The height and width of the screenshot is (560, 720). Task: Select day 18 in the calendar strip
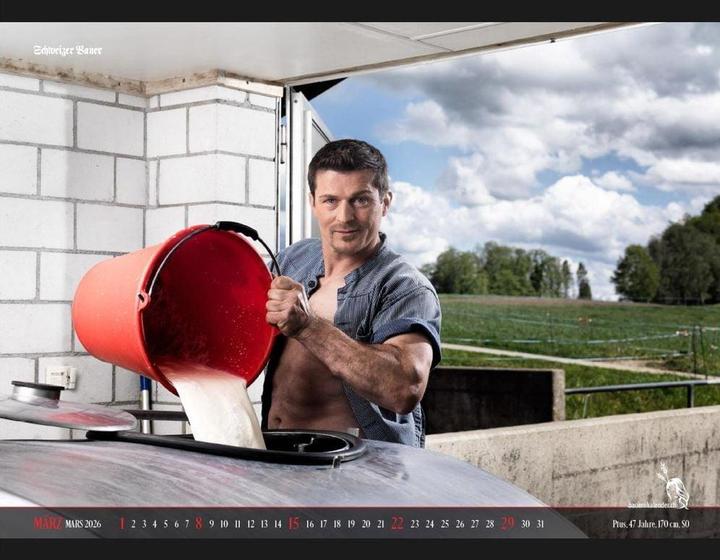[x=337, y=524]
